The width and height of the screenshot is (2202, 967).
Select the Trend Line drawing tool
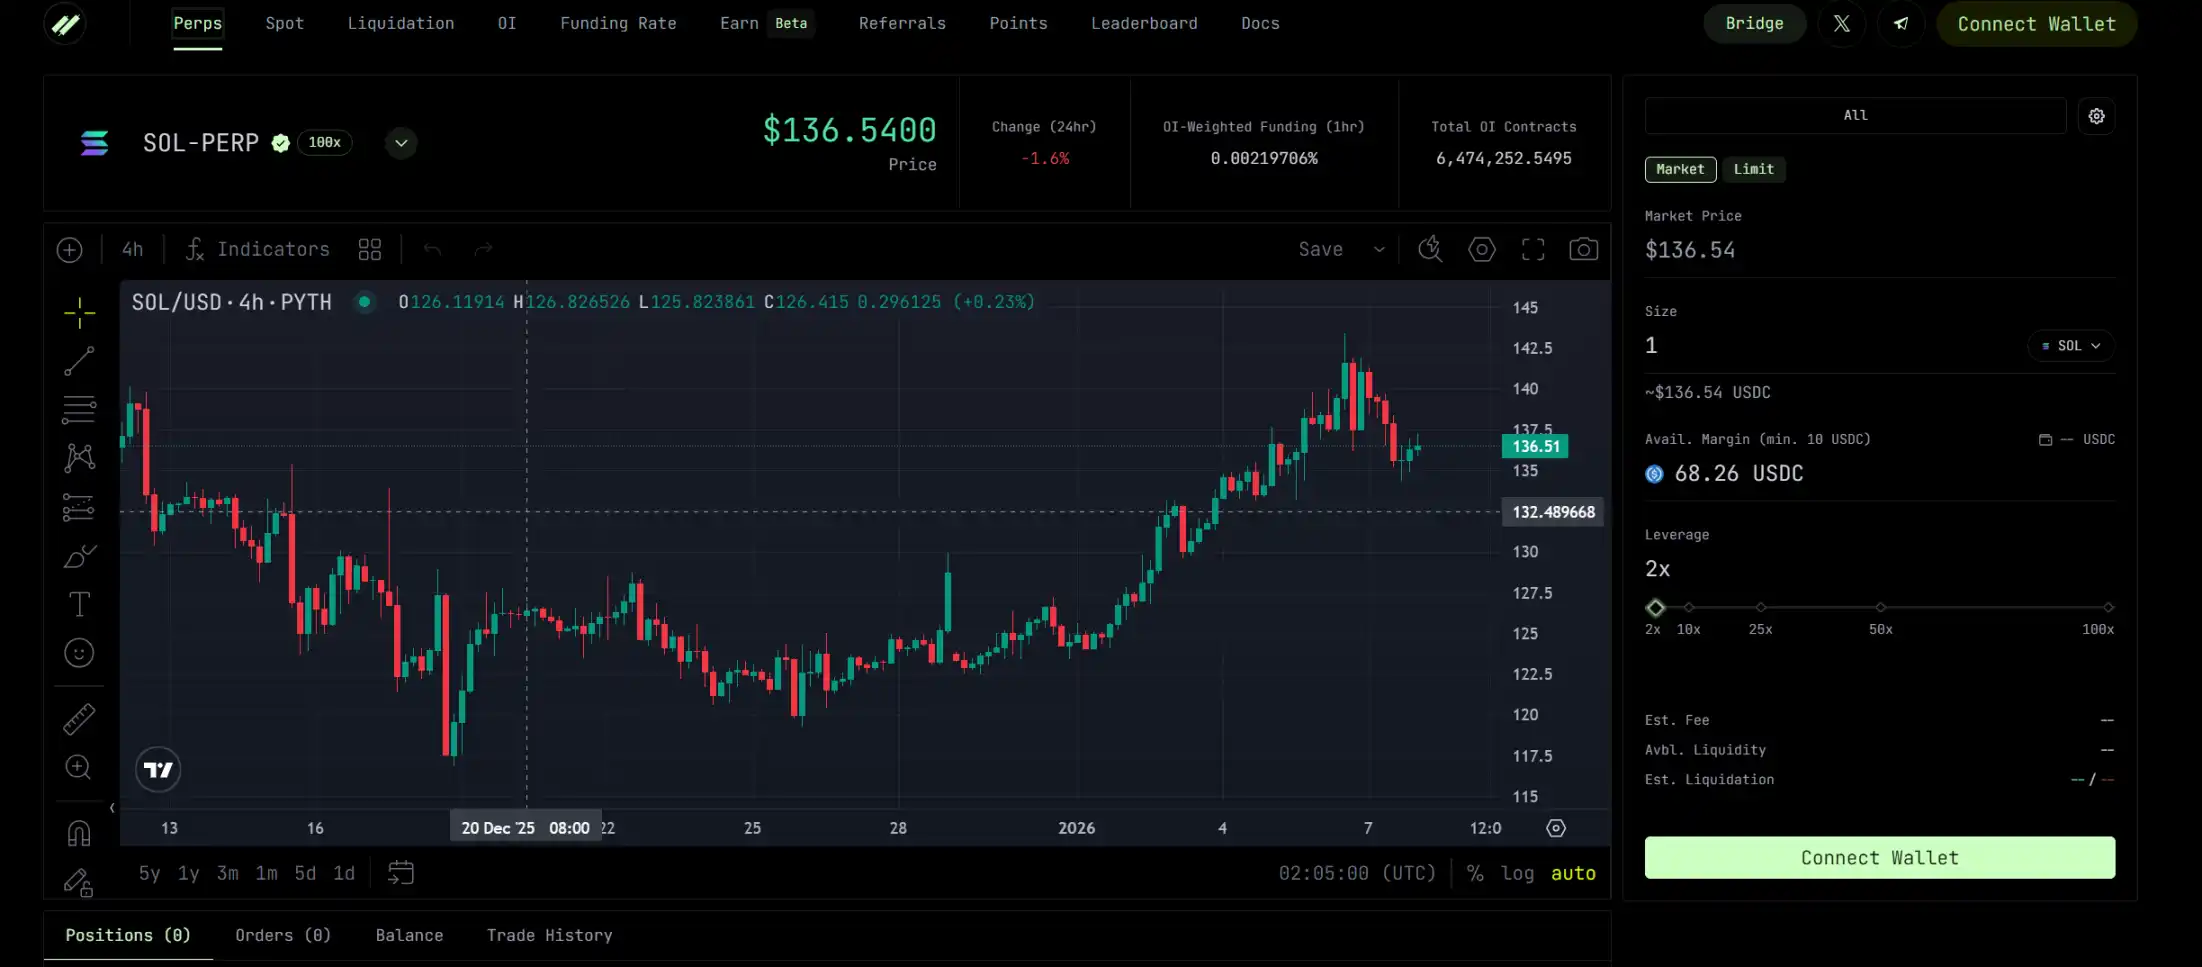click(x=79, y=361)
